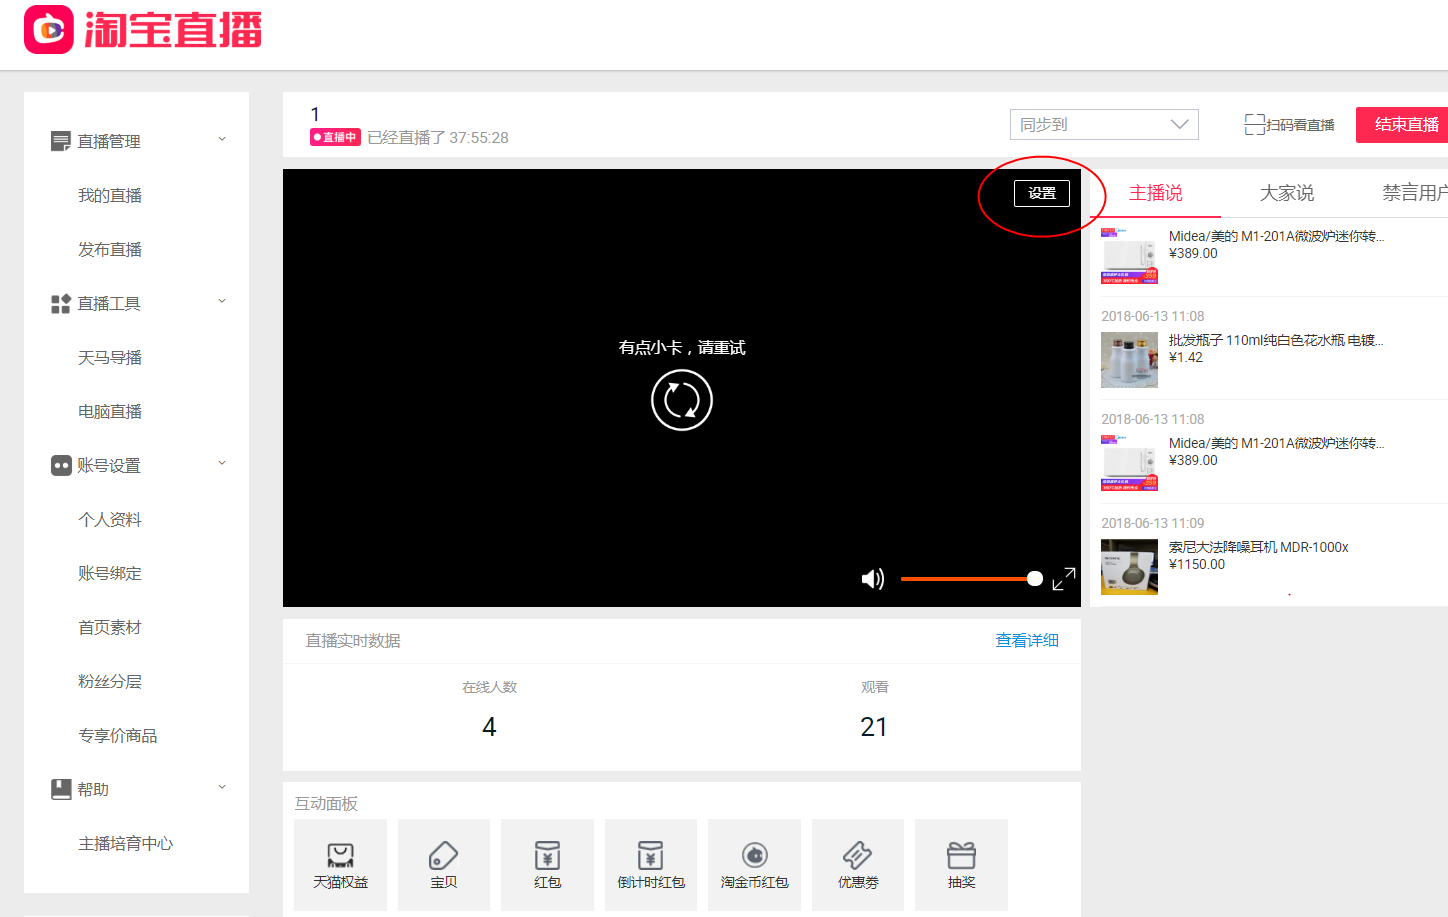This screenshot has width=1448, height=917.
Task: Collapse the 直播管理 section chevron
Action: pos(222,139)
